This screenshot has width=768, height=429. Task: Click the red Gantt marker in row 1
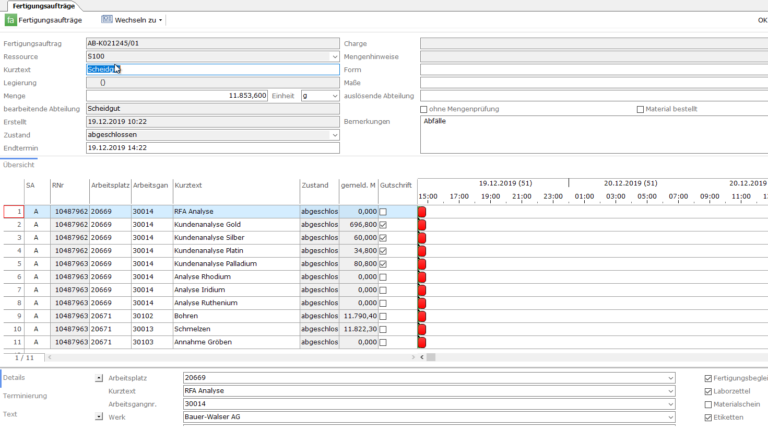coord(422,212)
